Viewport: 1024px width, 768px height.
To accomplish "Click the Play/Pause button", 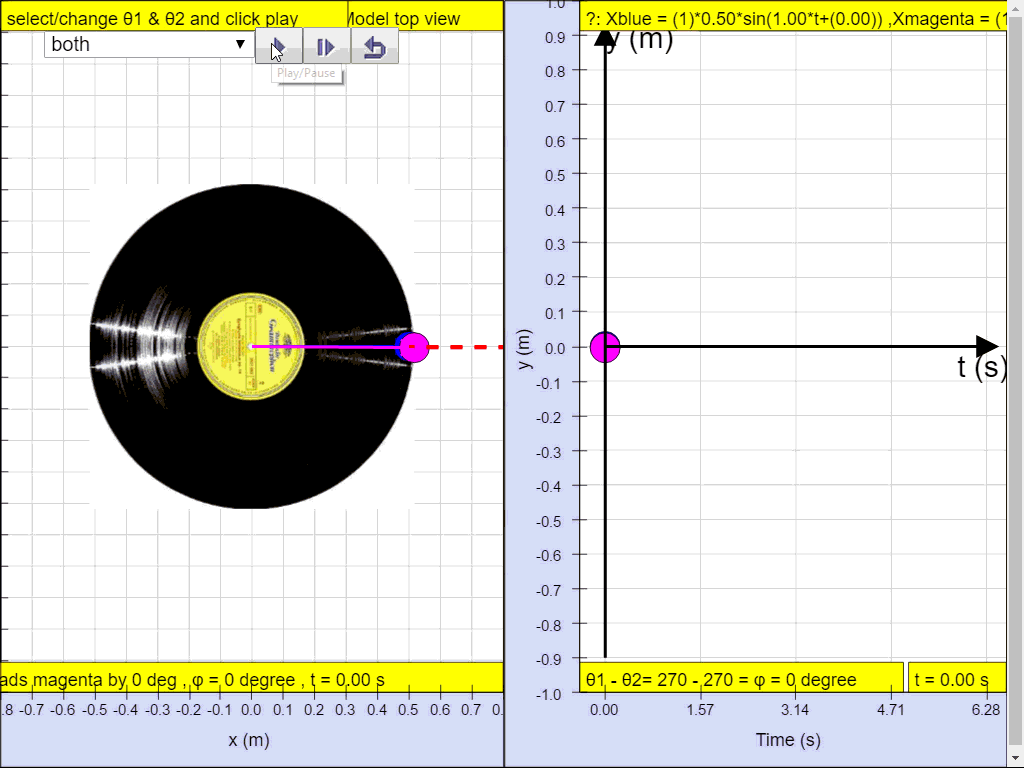I will tap(279, 46).
